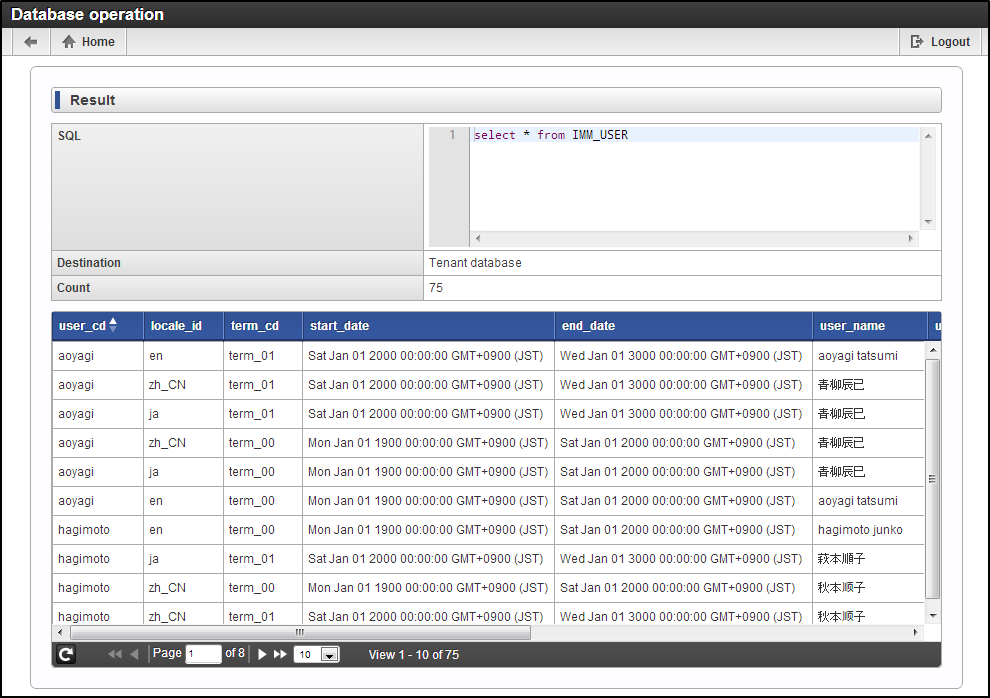Click the end_date column header
The height and width of the screenshot is (698, 990).
[683, 326]
